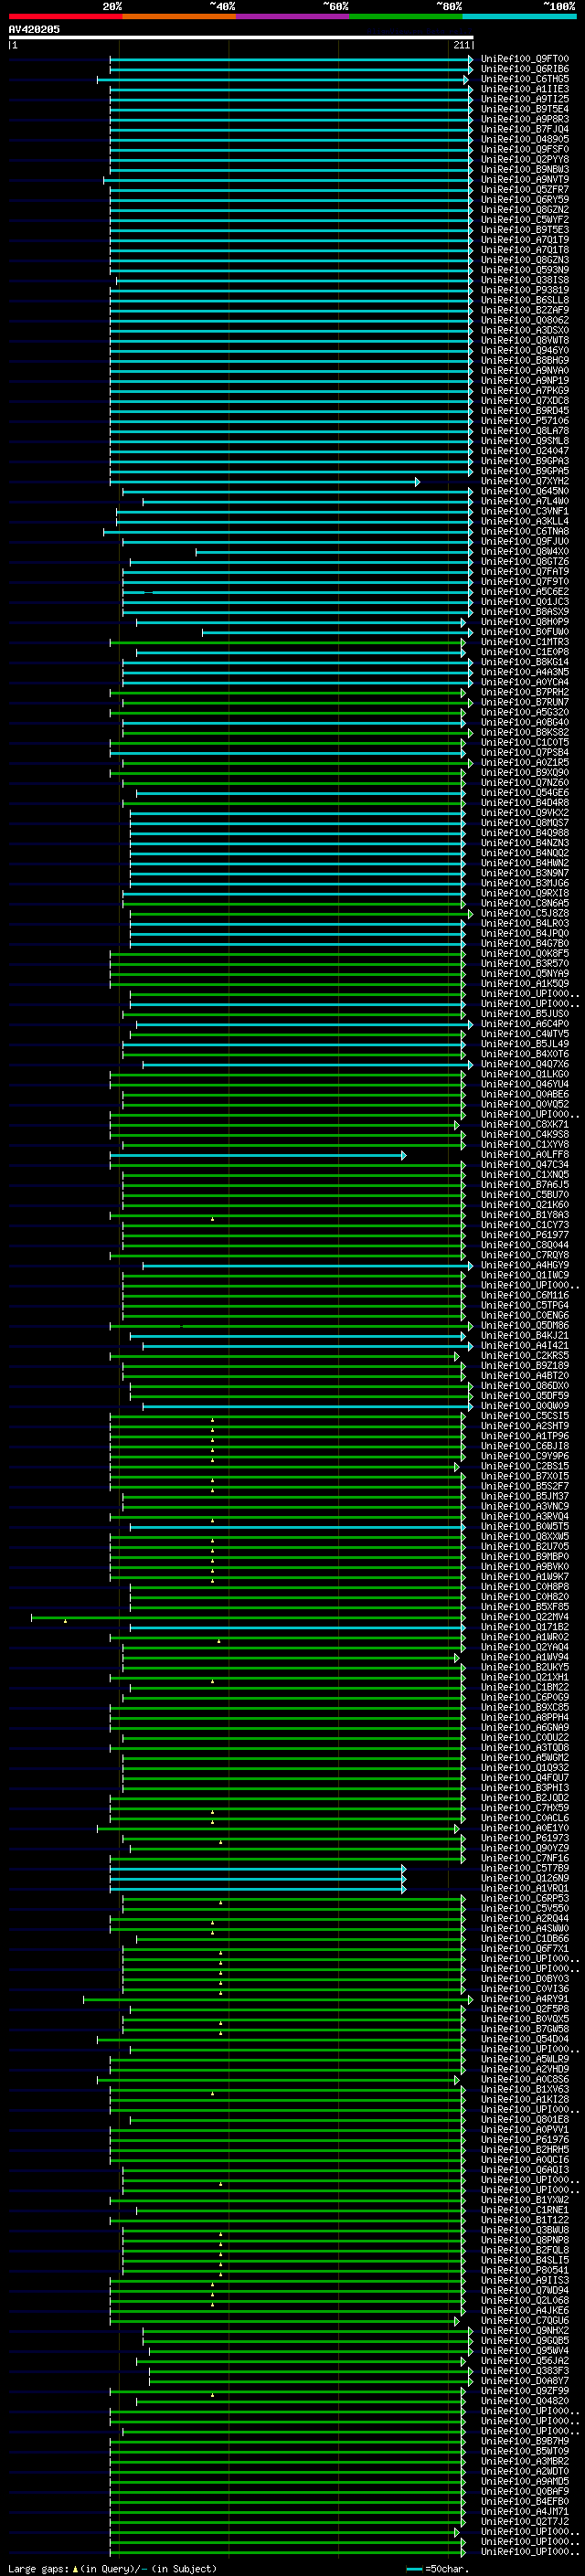Screen dimensions: 585x2576
Task: Select the UniRef100_Q5DM86 label
Action: coord(525,1325)
